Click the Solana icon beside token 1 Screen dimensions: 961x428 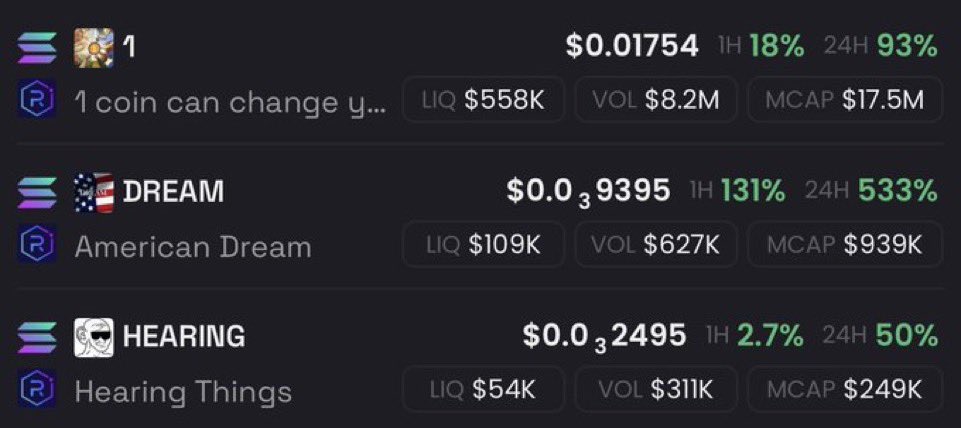pos(37,47)
